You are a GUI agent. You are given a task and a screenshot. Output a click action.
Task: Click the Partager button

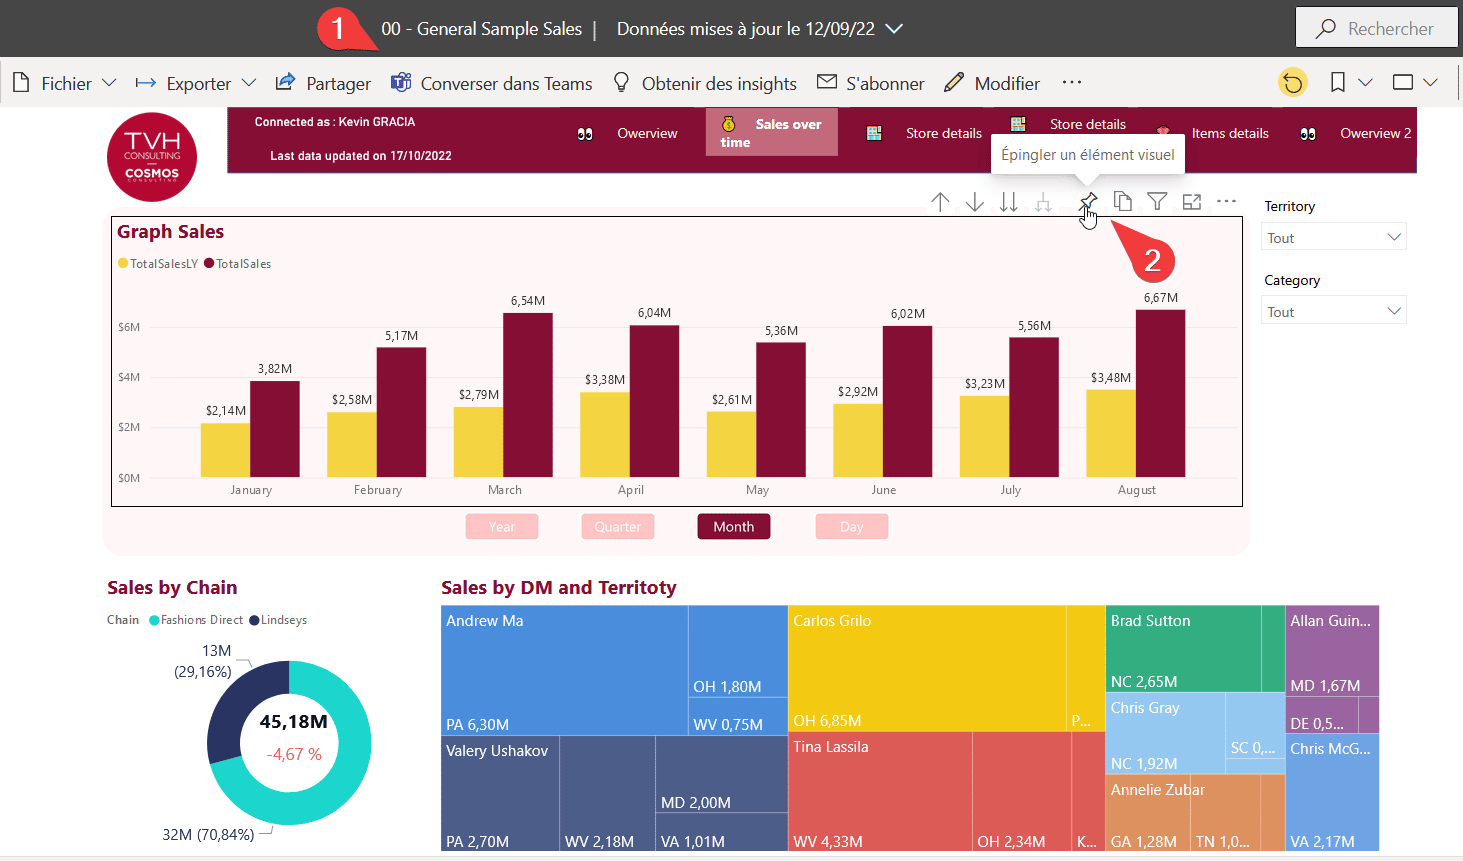(x=323, y=84)
